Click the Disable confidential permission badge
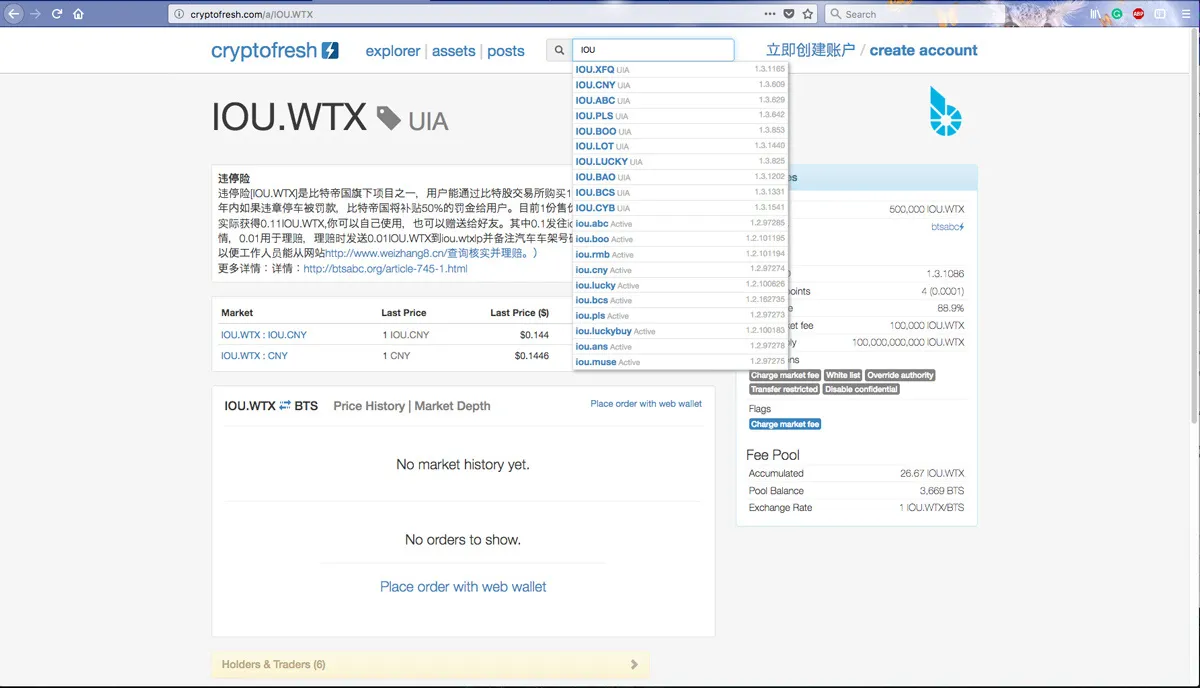 [861, 389]
